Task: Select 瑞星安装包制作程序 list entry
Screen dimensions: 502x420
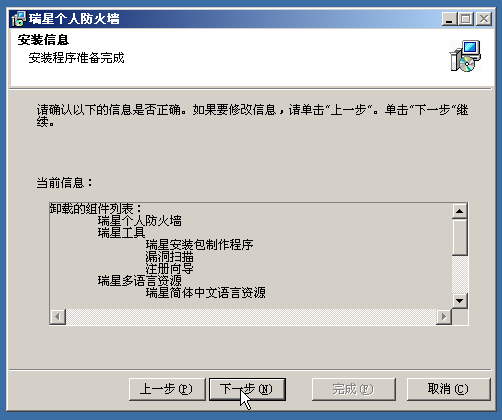Action: (200, 245)
